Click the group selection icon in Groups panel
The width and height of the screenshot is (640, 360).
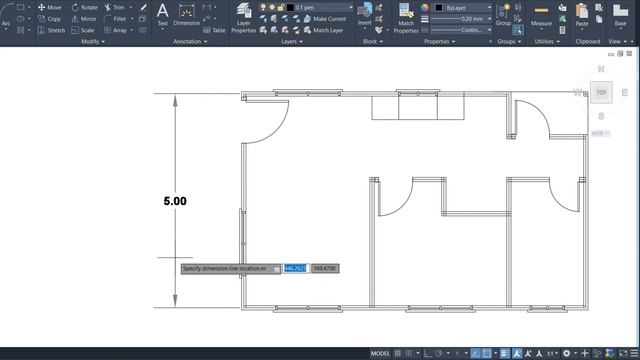pos(518,29)
